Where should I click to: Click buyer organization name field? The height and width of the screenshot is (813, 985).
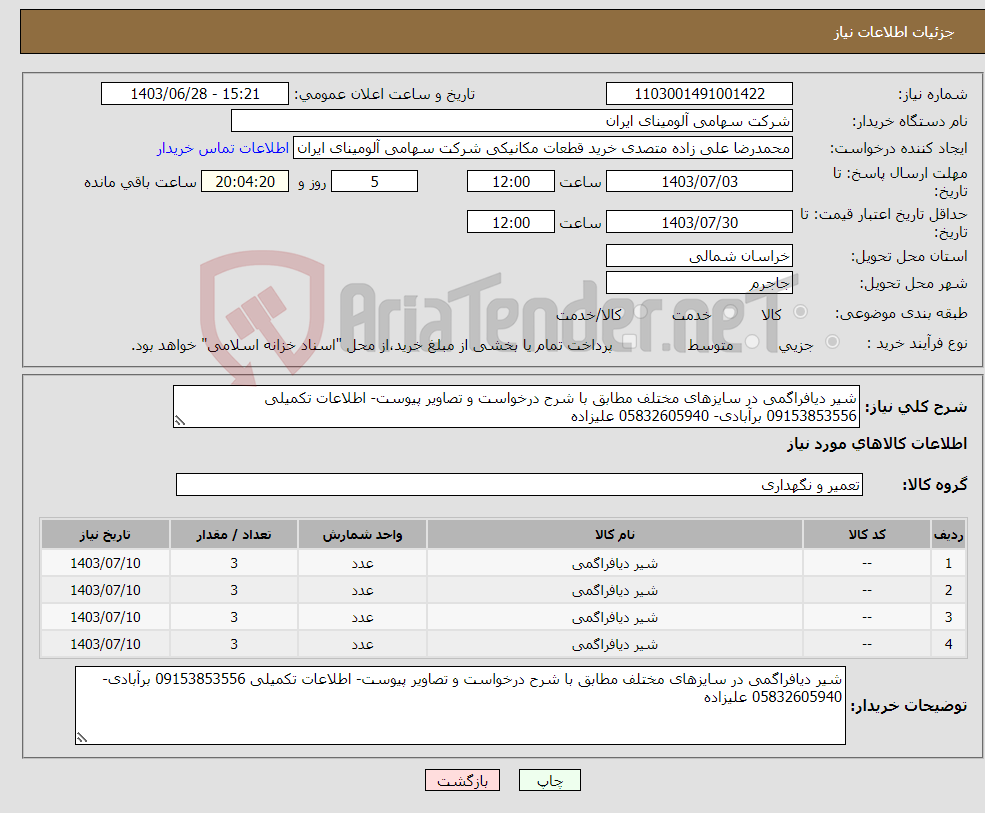click(x=512, y=121)
